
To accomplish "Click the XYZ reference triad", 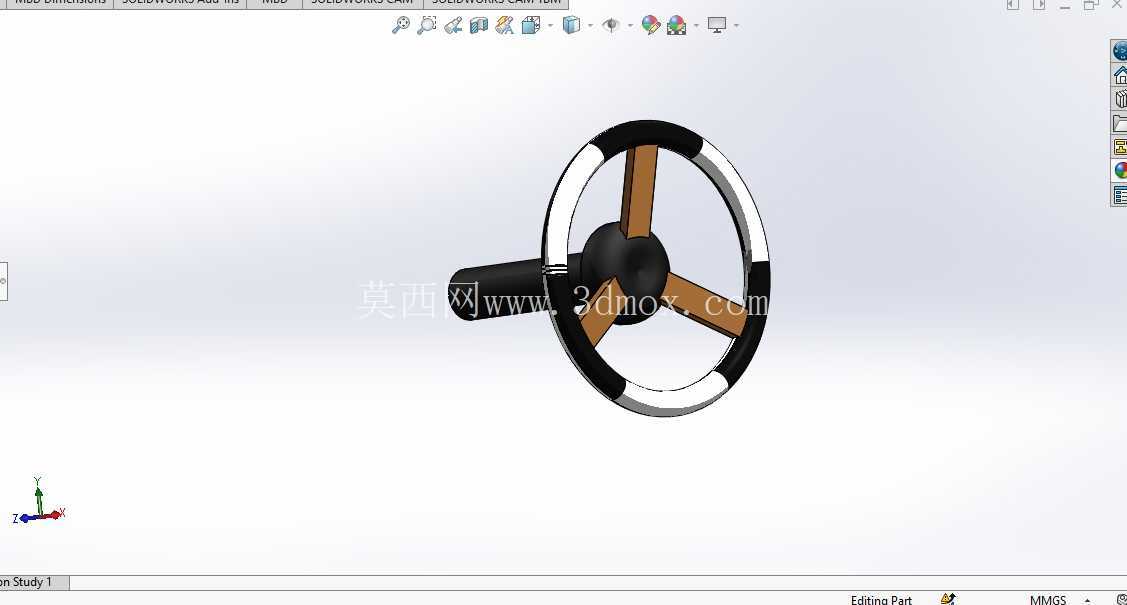I will point(39,501).
